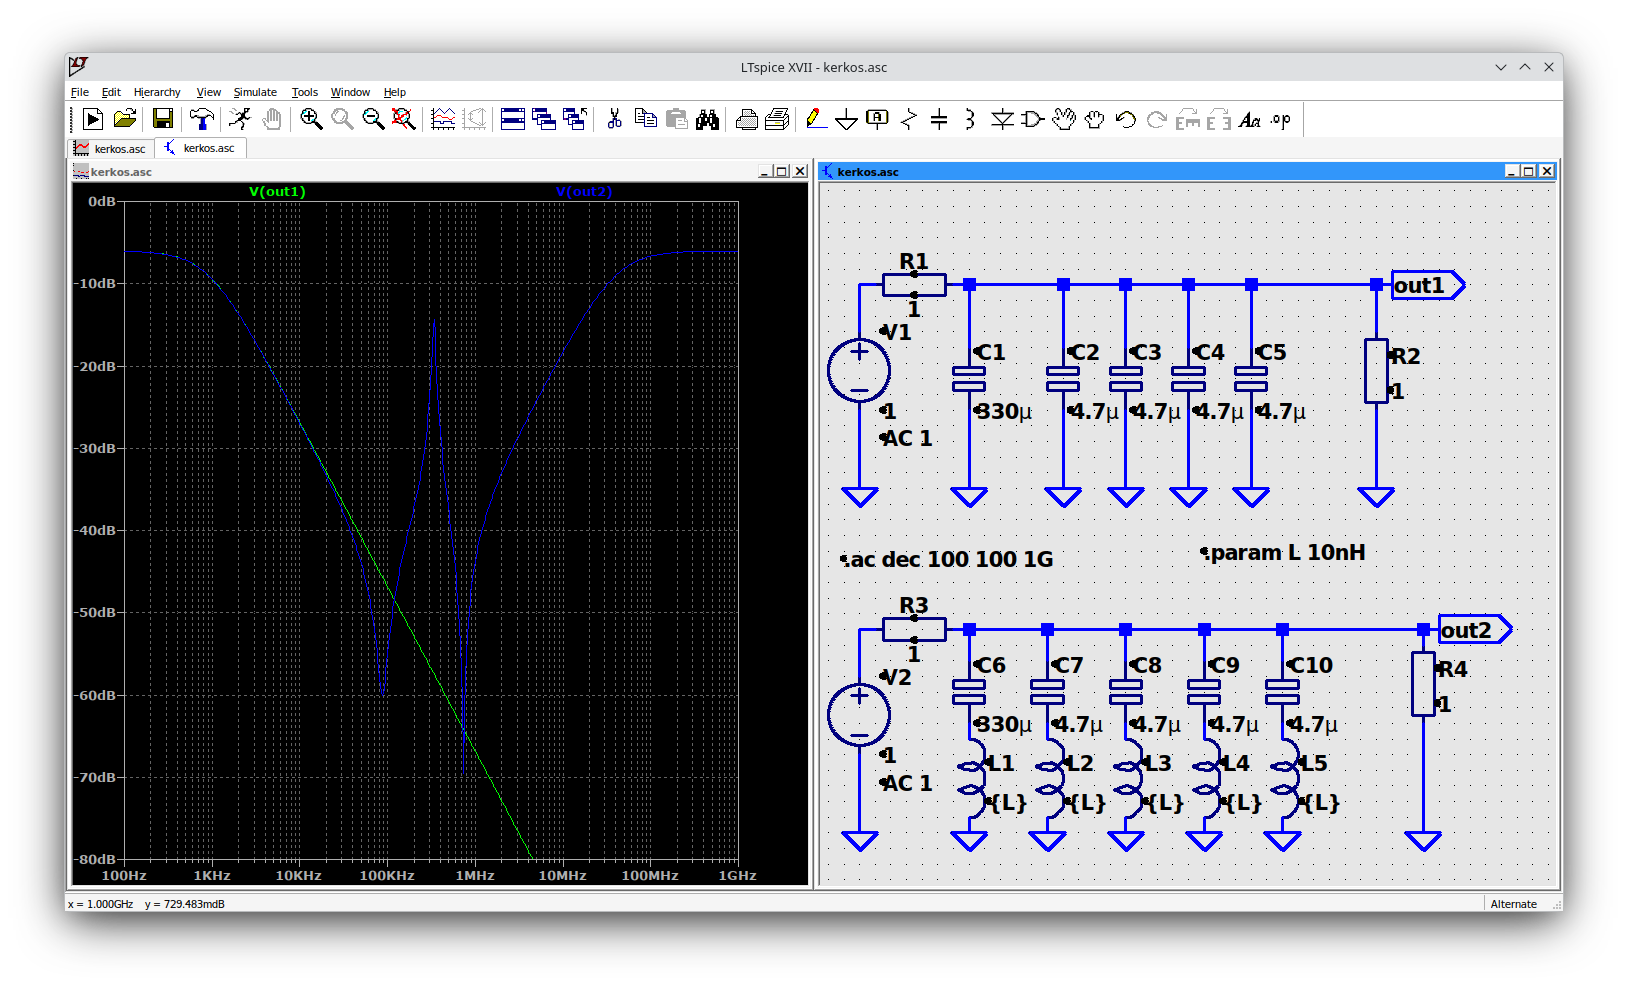Open the Control Panel hammer icon

pyautogui.click(x=202, y=120)
